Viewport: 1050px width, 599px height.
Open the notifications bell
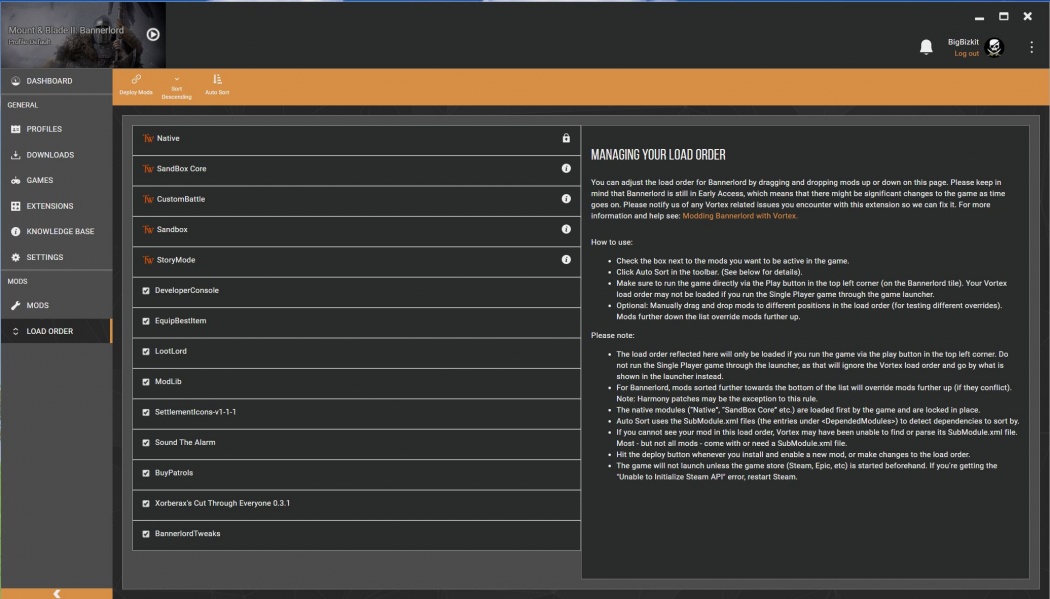pyautogui.click(x=926, y=47)
